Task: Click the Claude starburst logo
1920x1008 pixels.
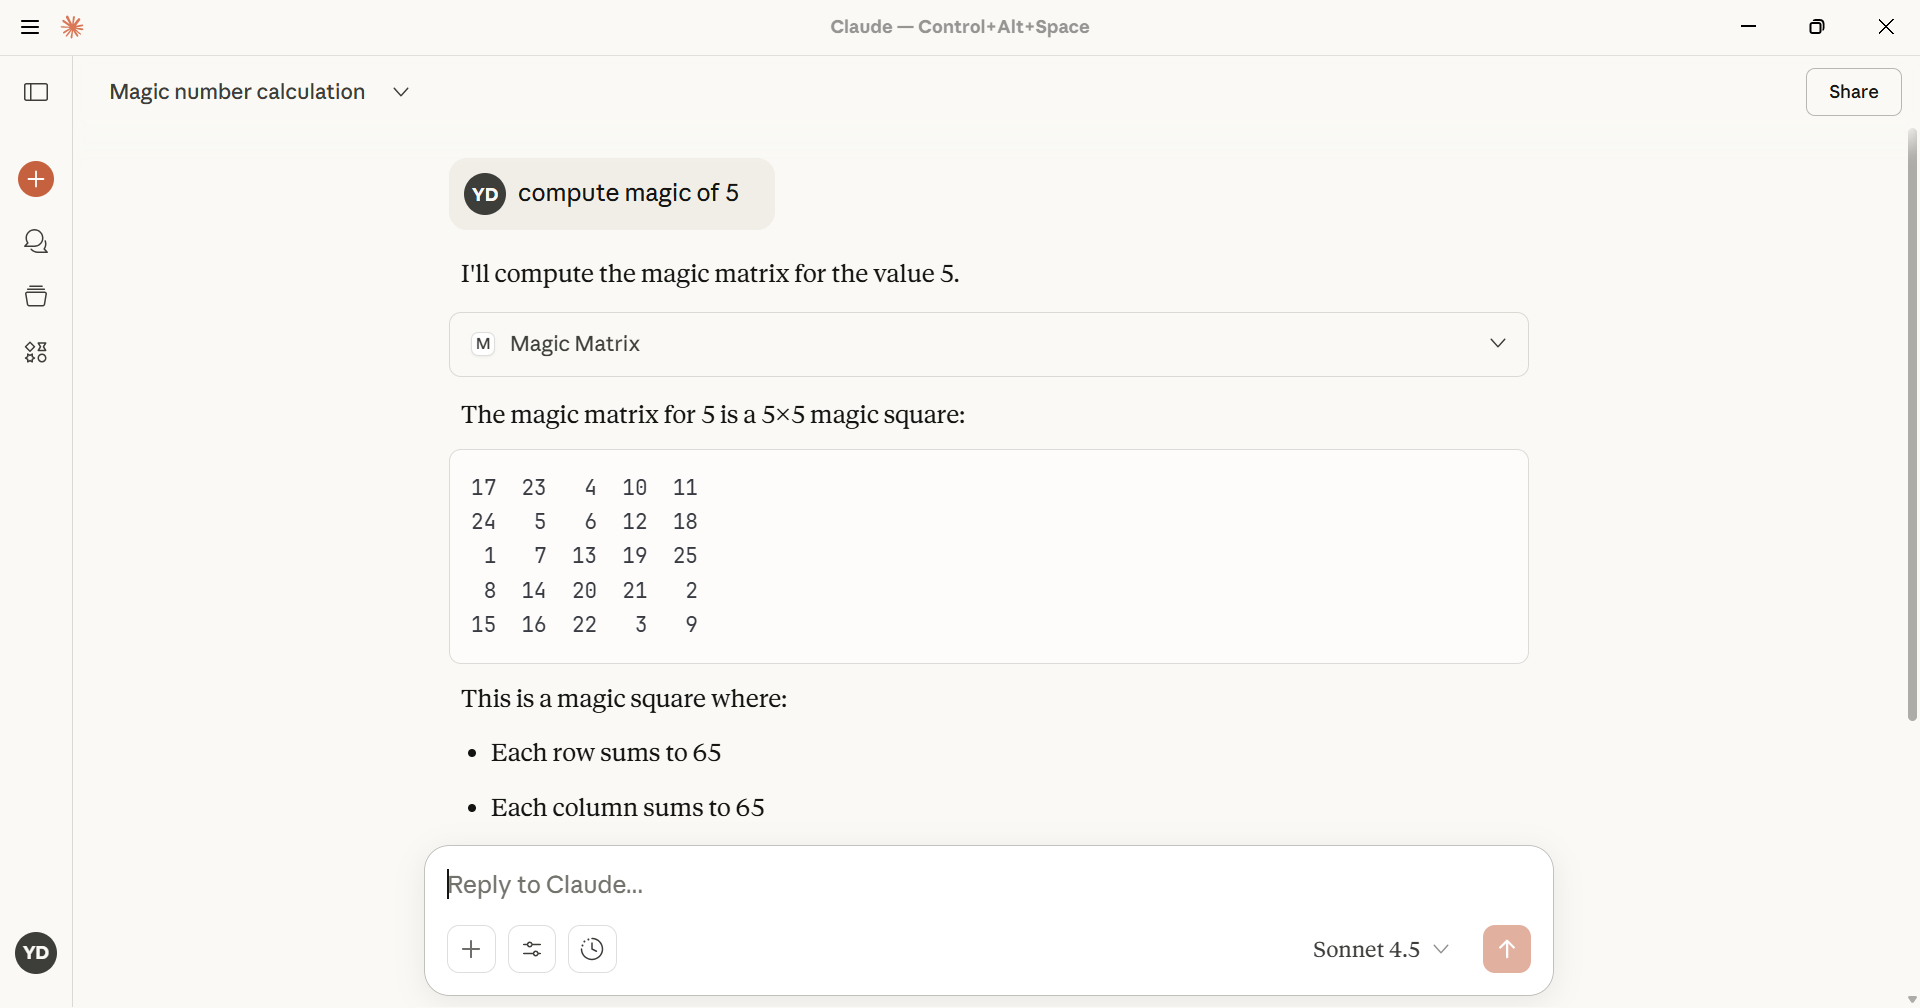Action: (x=72, y=27)
